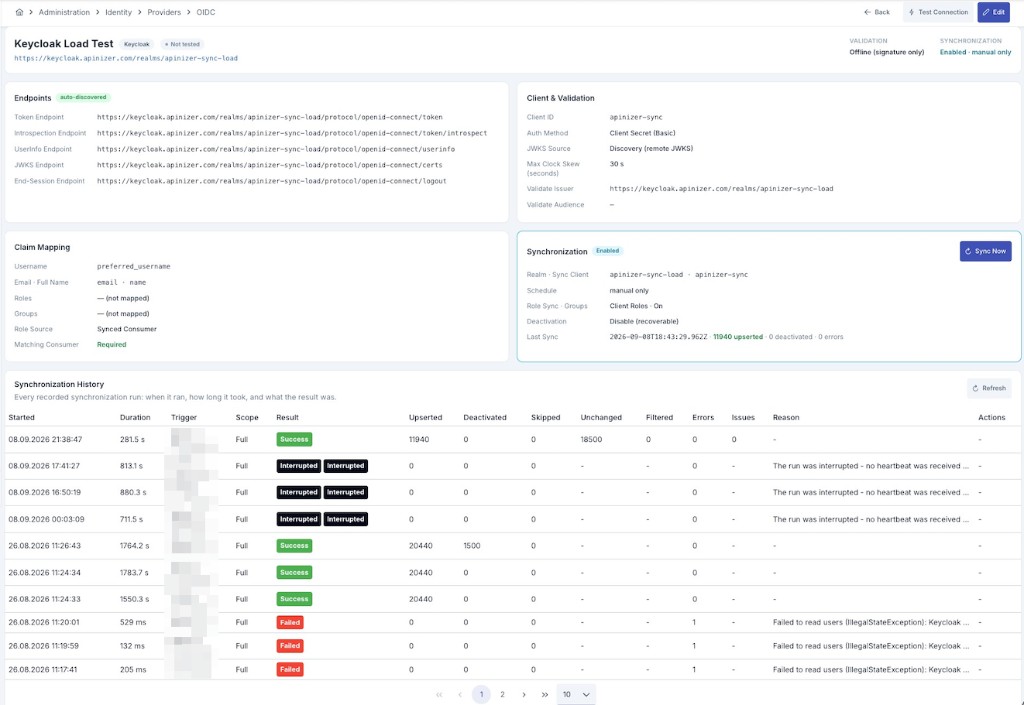This screenshot has width=1024, height=705.
Task: Click the End-Session Endpoint URL
Action: [x=272, y=181]
